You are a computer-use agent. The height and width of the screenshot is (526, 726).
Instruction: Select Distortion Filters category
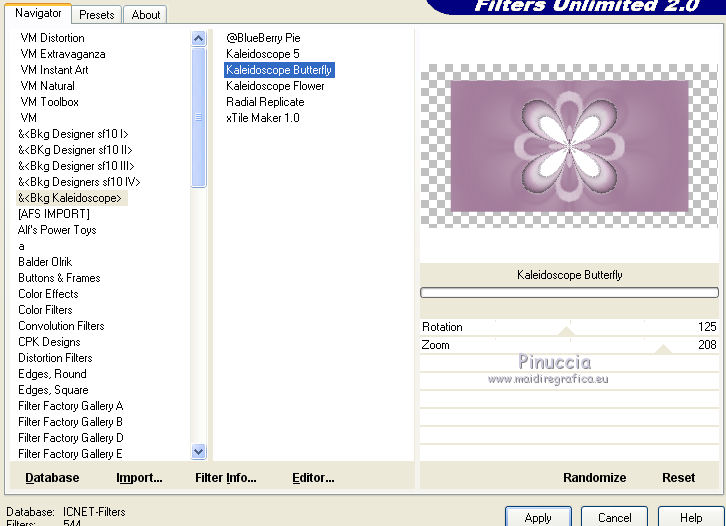coord(55,358)
